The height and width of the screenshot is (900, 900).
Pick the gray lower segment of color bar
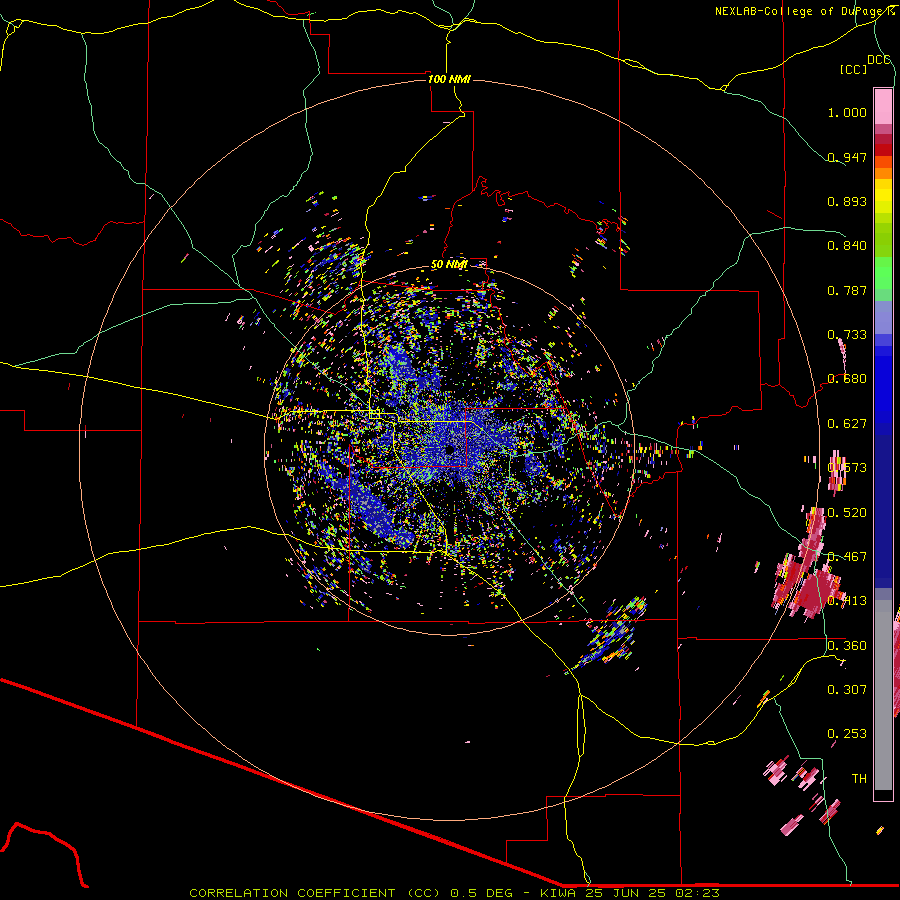883,695
